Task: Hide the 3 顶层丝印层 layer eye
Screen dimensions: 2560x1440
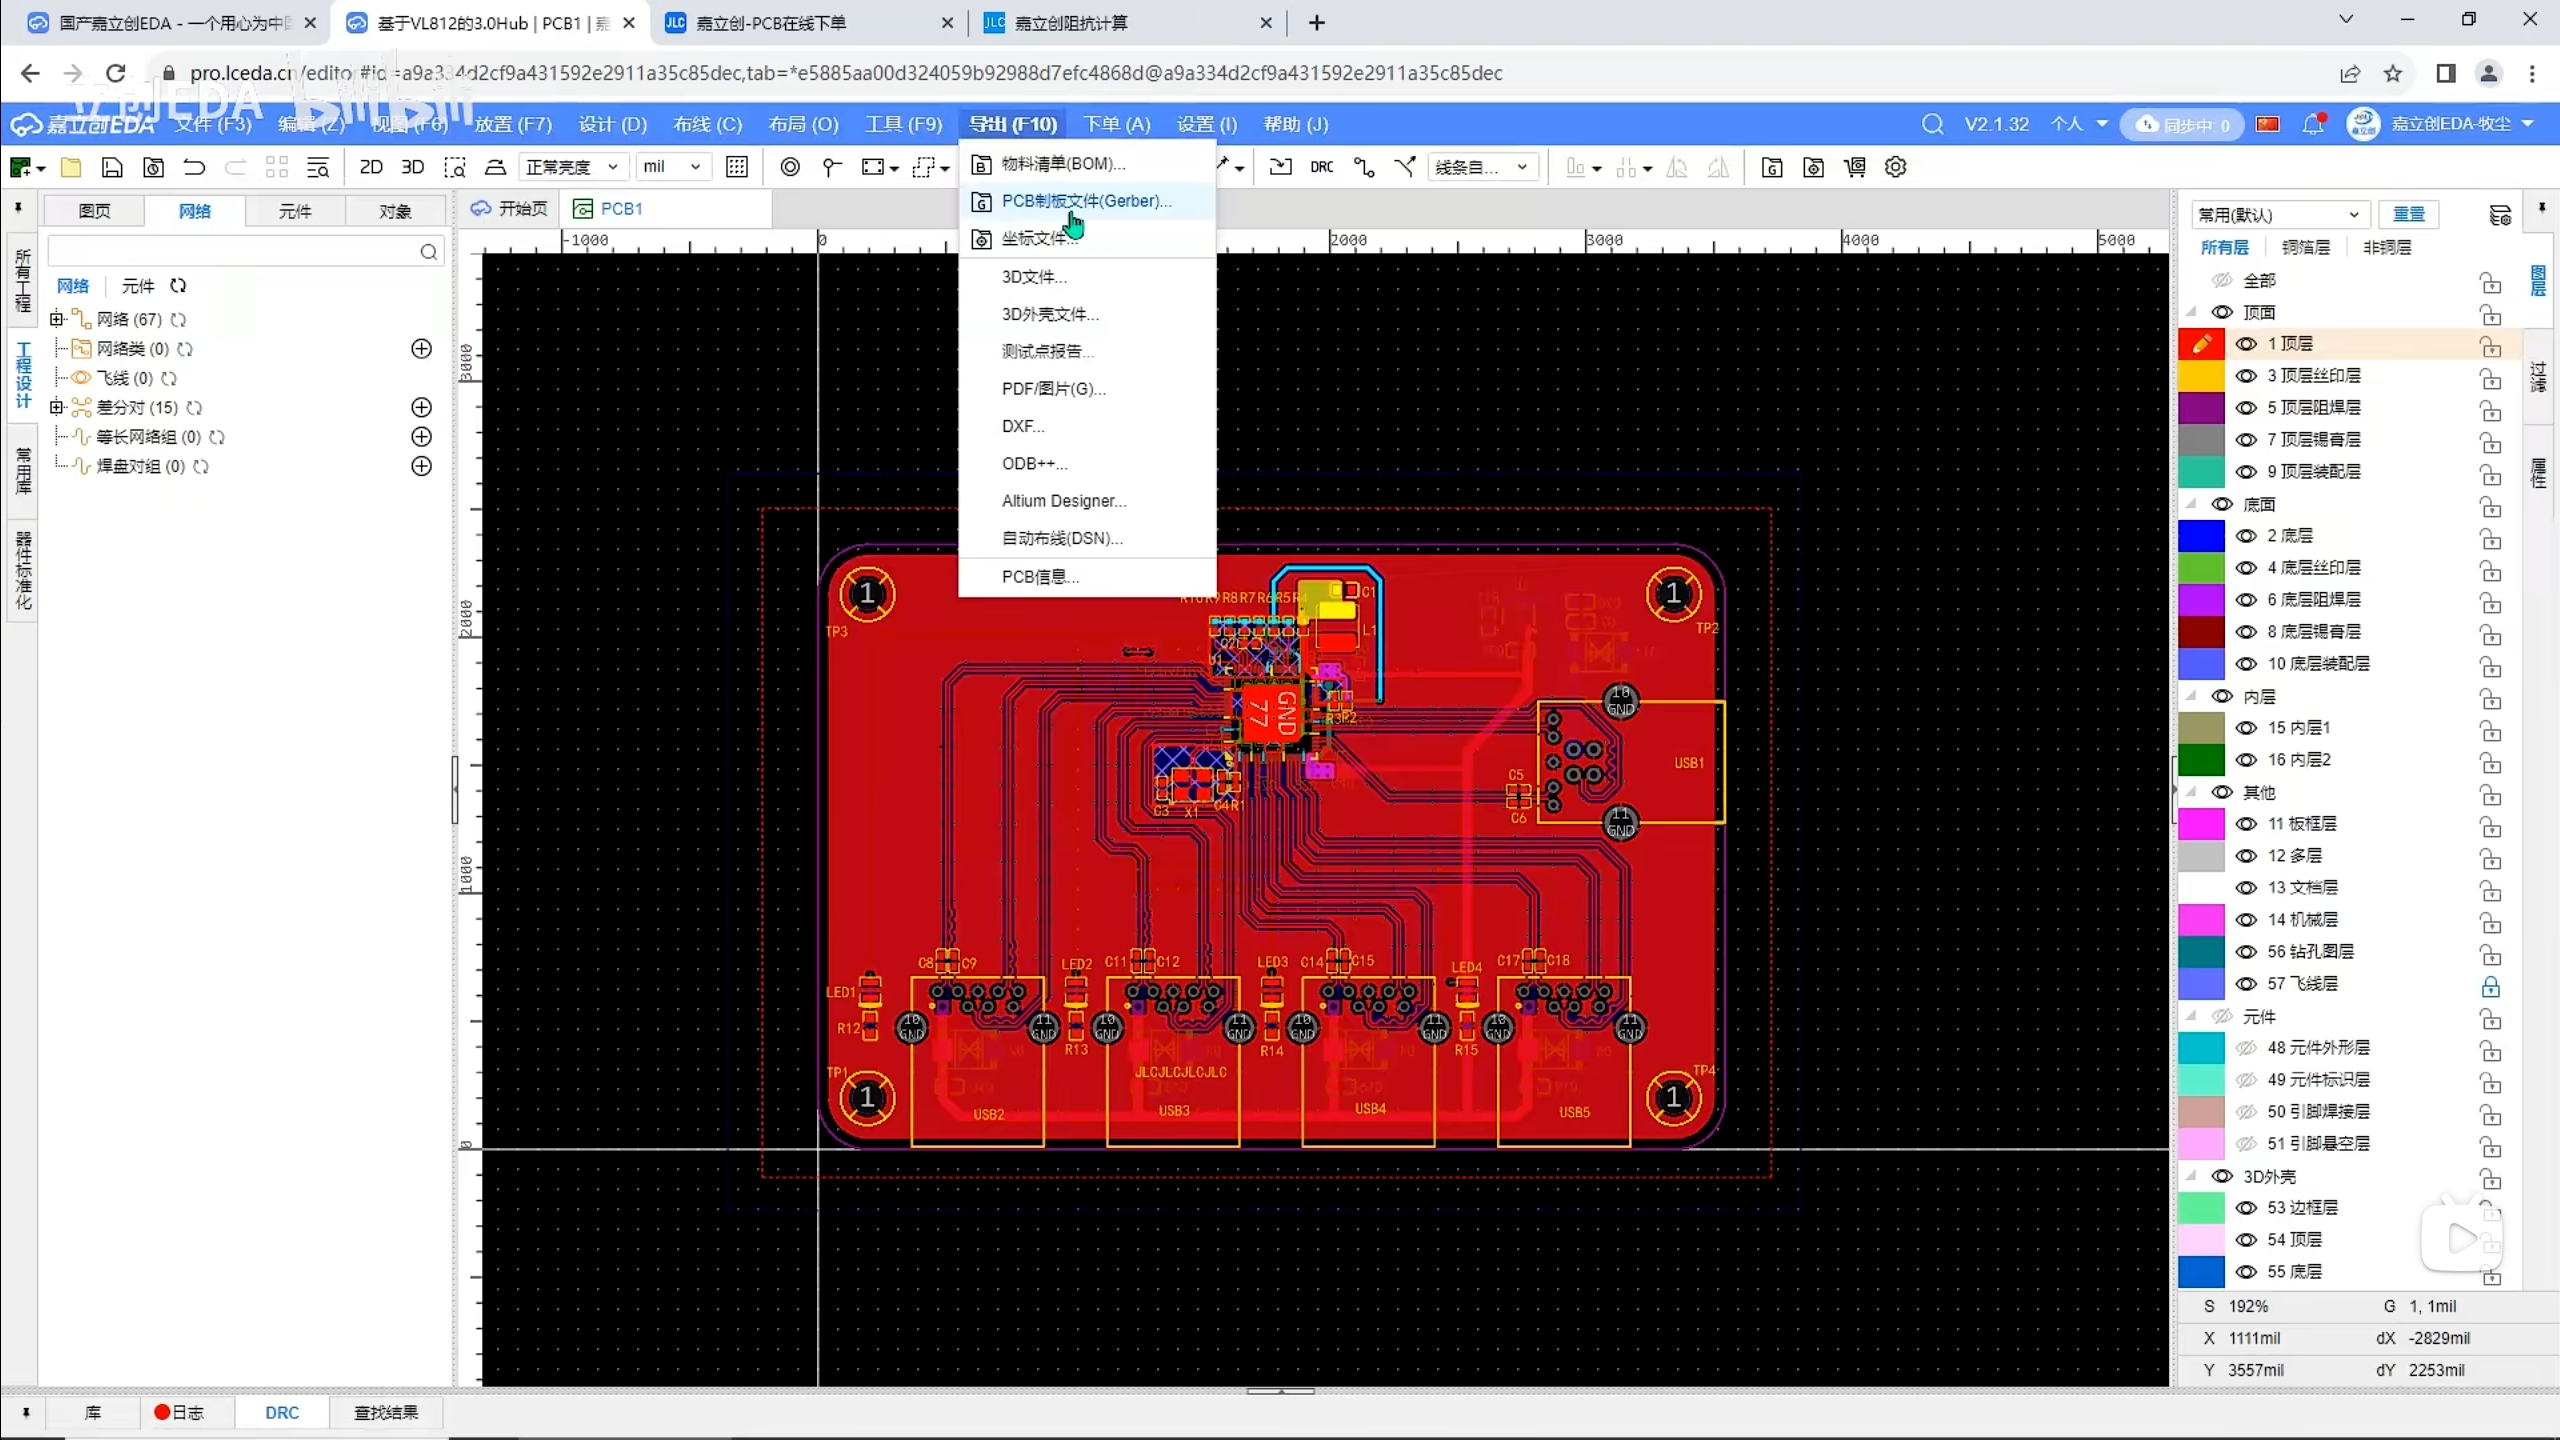Action: (2246, 376)
